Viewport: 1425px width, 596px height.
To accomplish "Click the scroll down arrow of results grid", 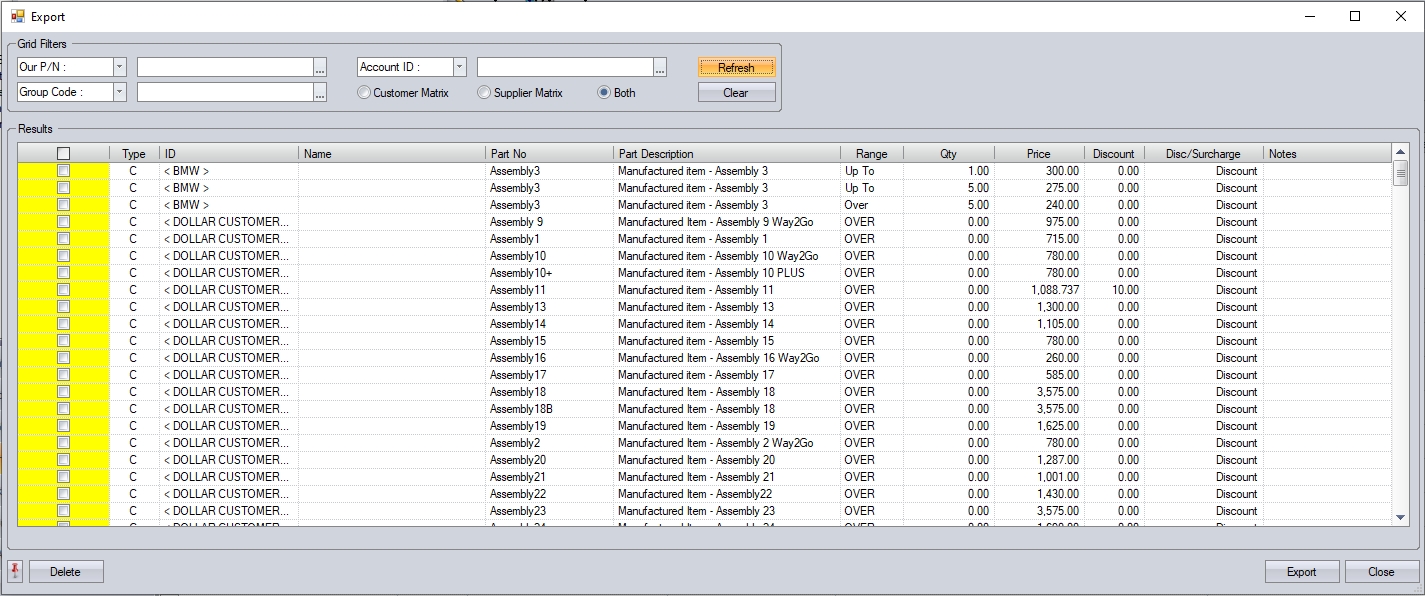I will pos(1400,517).
